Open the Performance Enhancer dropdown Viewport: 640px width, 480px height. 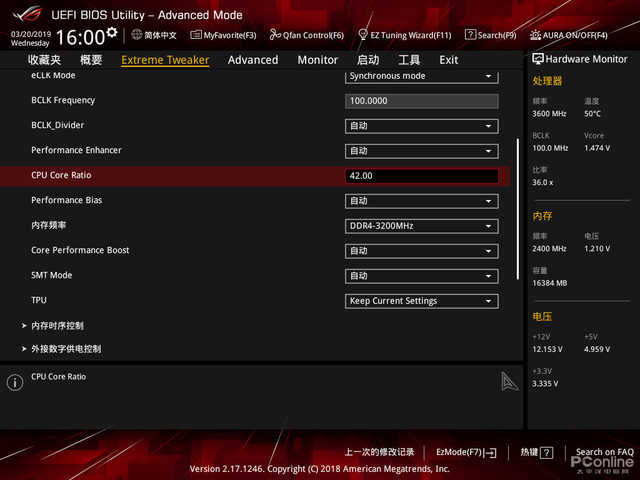pyautogui.click(x=422, y=151)
